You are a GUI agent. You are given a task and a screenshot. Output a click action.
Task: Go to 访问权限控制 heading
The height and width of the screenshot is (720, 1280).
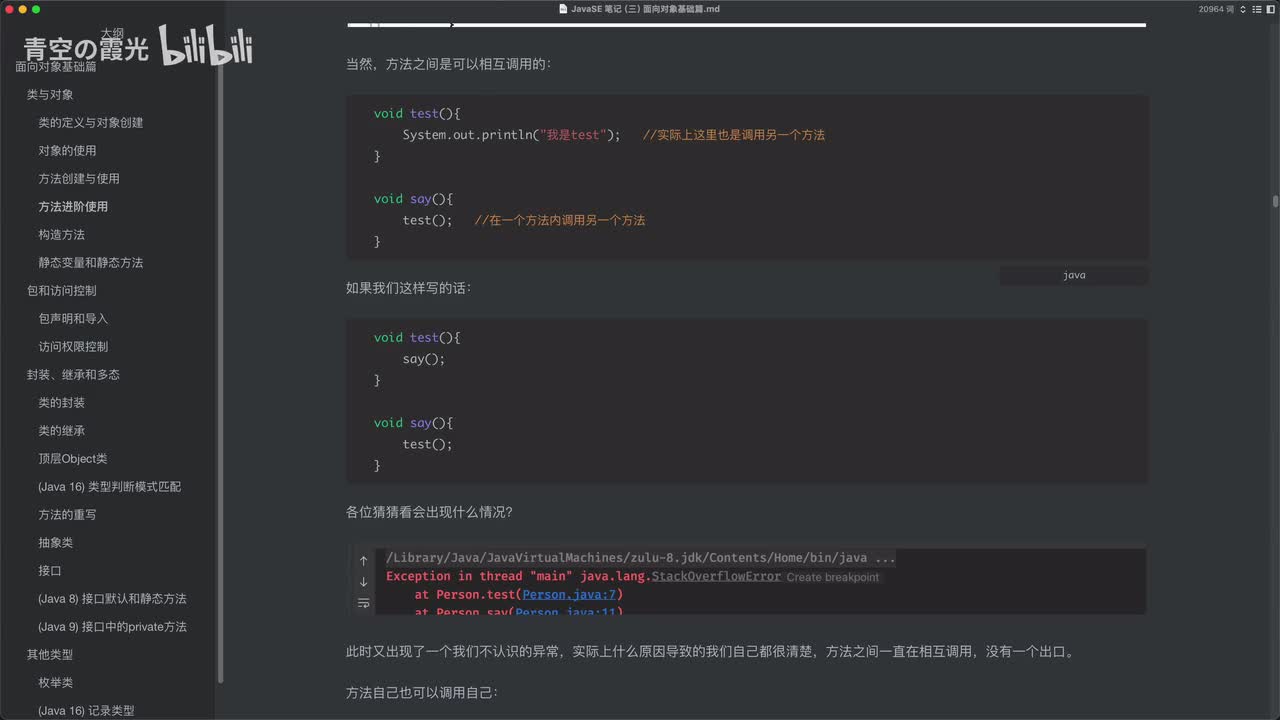point(73,347)
